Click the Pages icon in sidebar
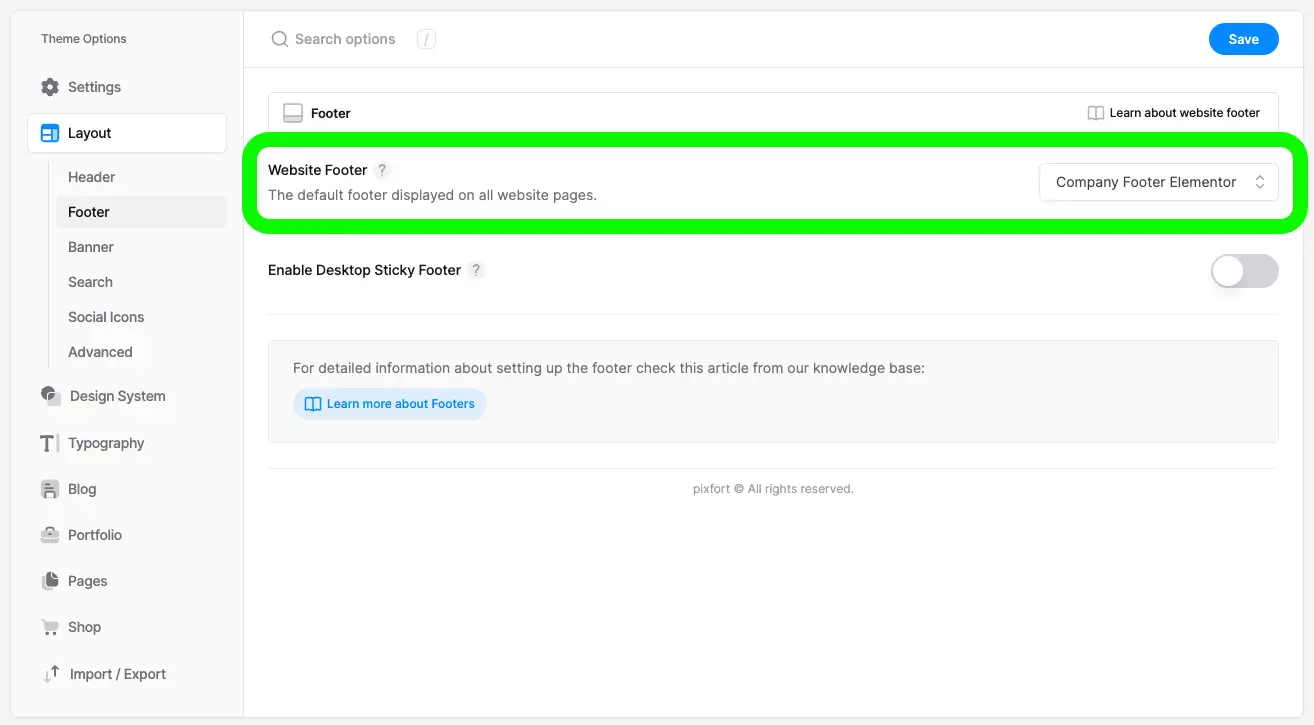The height and width of the screenshot is (725, 1314). click(x=50, y=581)
